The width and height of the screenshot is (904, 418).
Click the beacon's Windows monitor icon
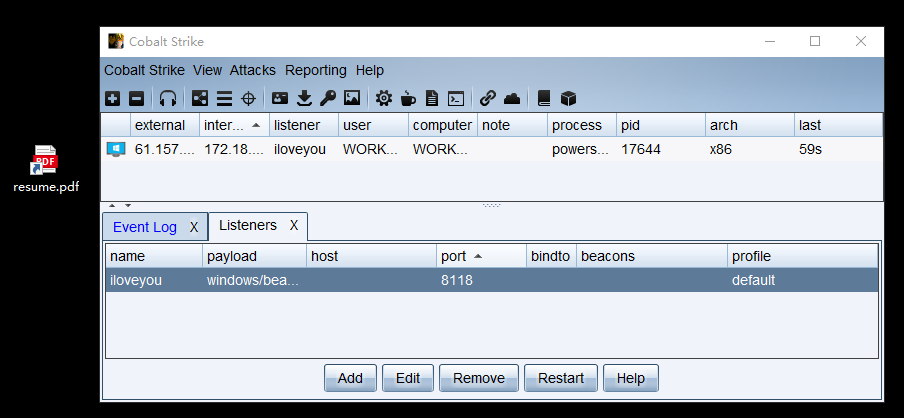click(x=116, y=150)
